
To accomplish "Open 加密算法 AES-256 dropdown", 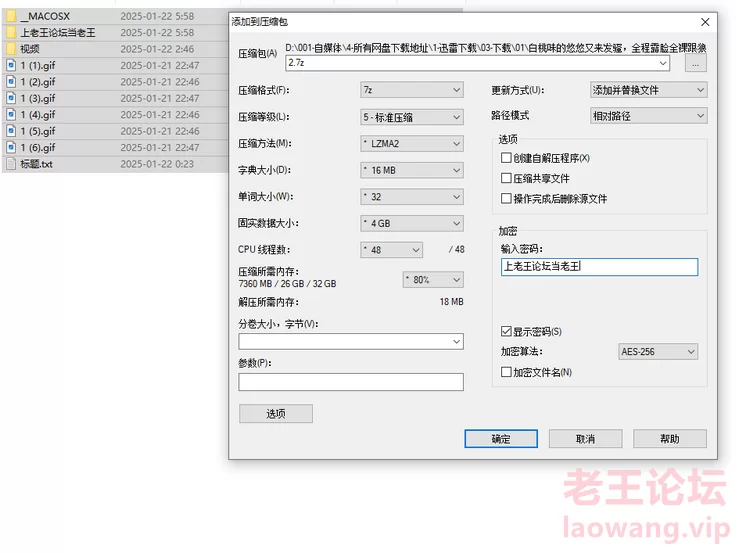I will point(658,352).
